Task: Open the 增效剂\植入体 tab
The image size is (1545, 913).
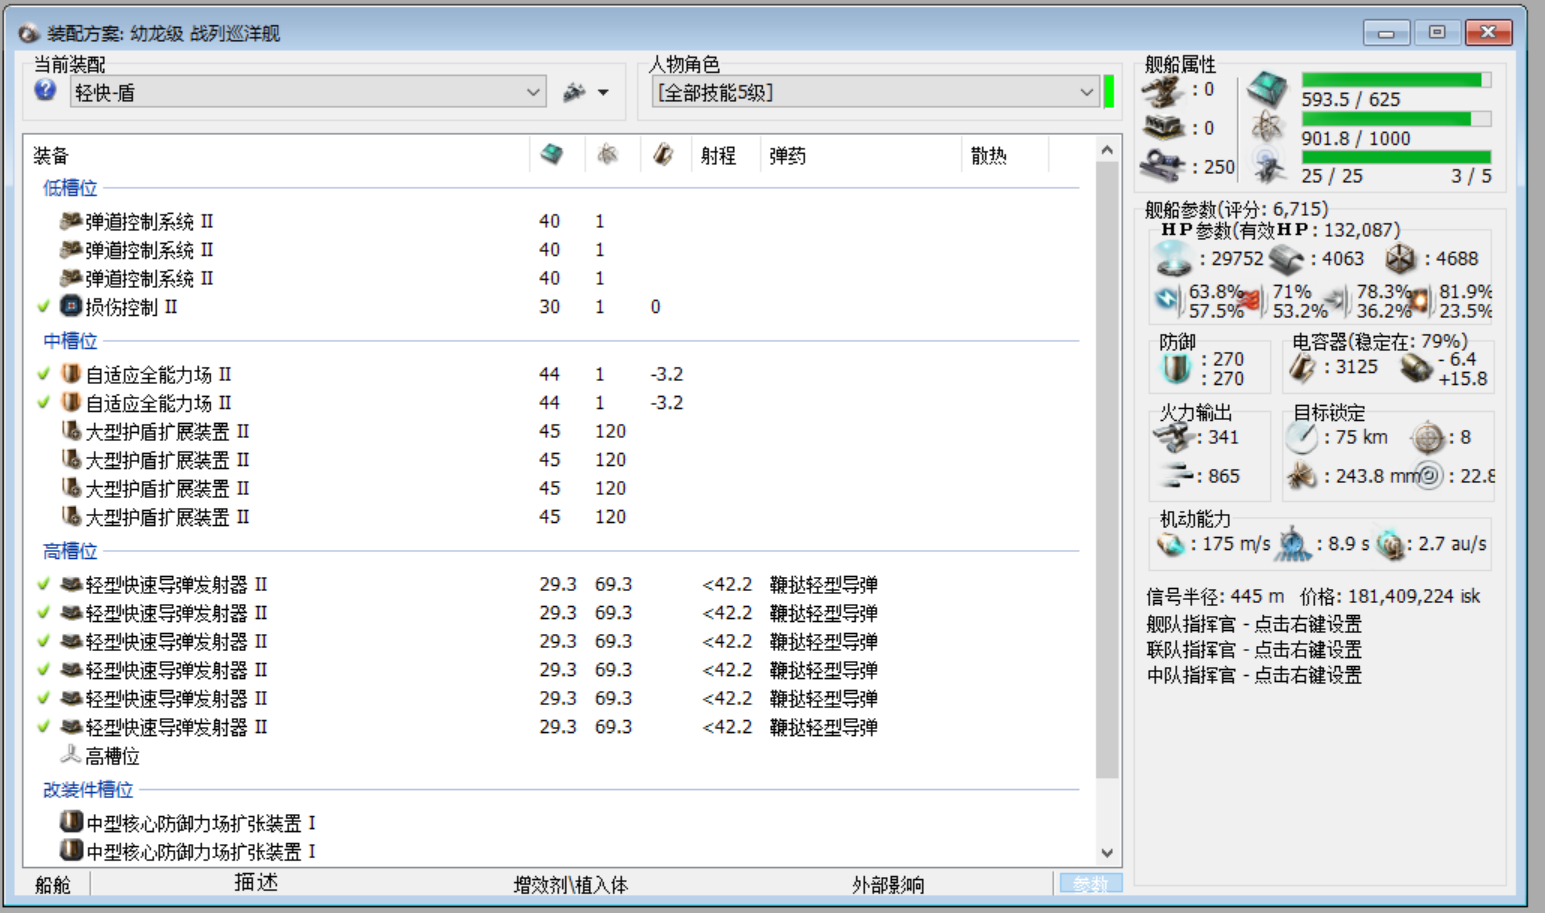Action: [570, 884]
